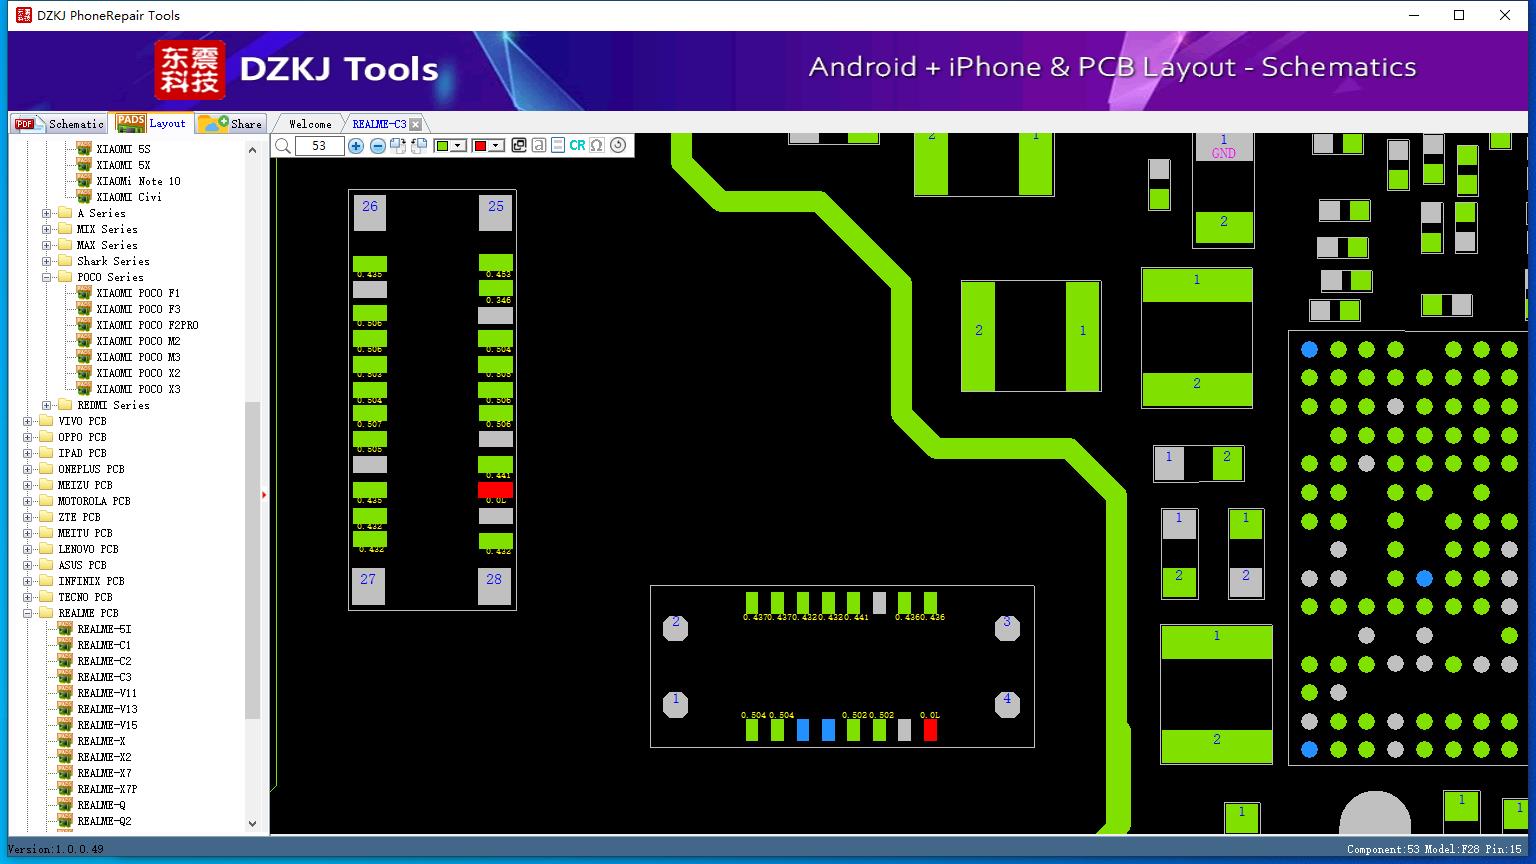Zoom in with the blue plus button
The width and height of the screenshot is (1536, 864).
tap(356, 146)
